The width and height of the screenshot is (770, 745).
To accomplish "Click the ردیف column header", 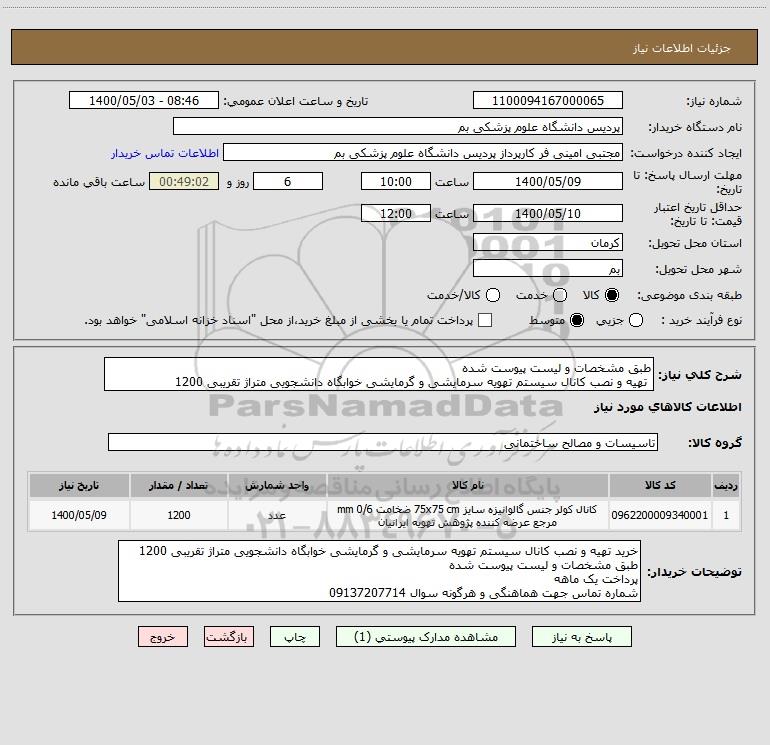I will [x=726, y=486].
